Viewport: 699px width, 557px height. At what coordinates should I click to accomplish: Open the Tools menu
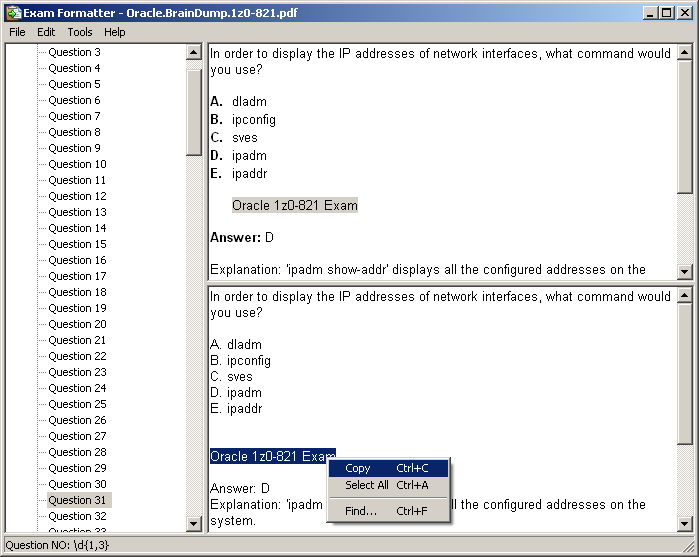[x=80, y=32]
